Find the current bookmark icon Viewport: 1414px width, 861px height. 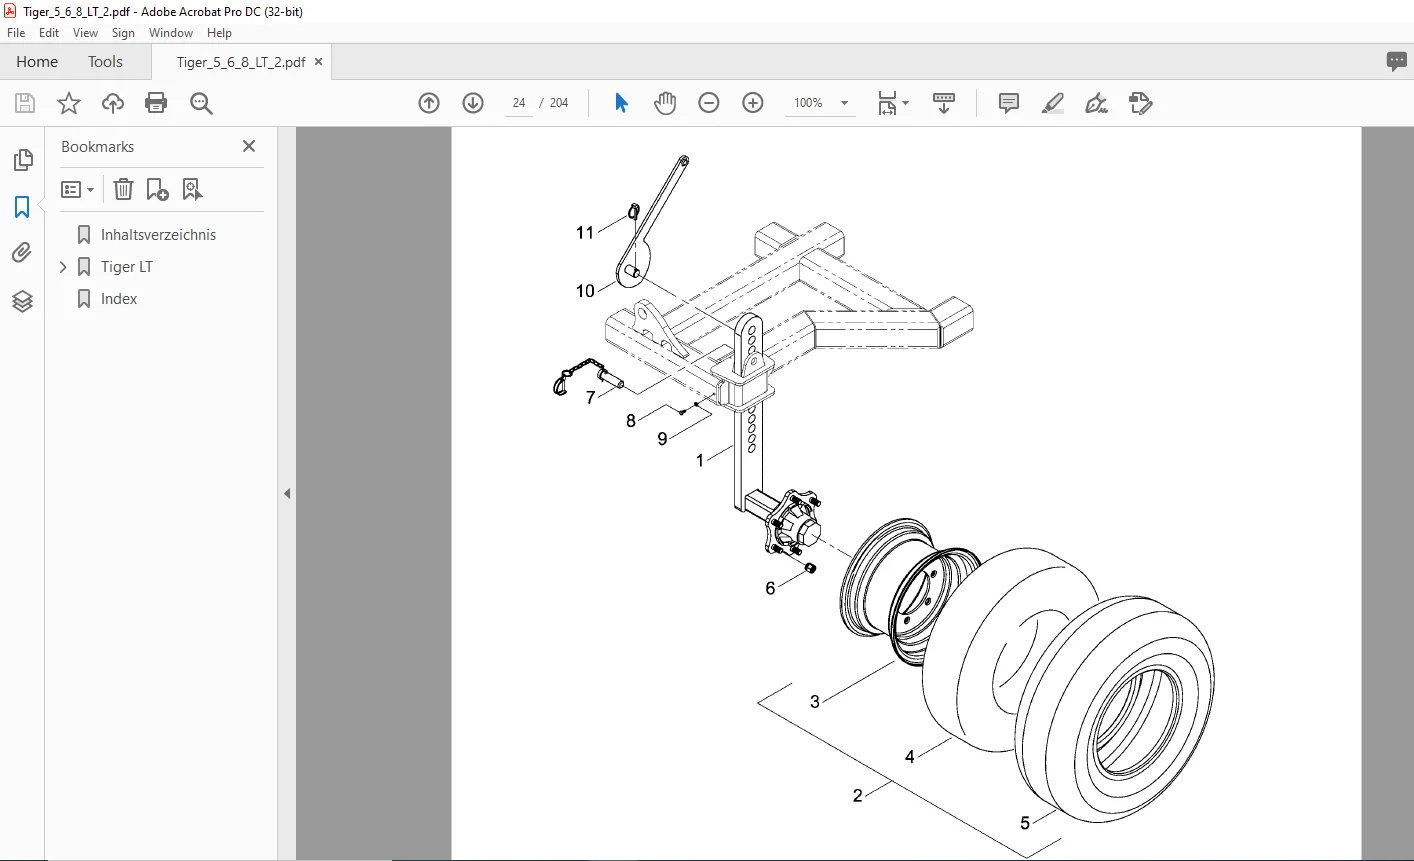point(192,189)
